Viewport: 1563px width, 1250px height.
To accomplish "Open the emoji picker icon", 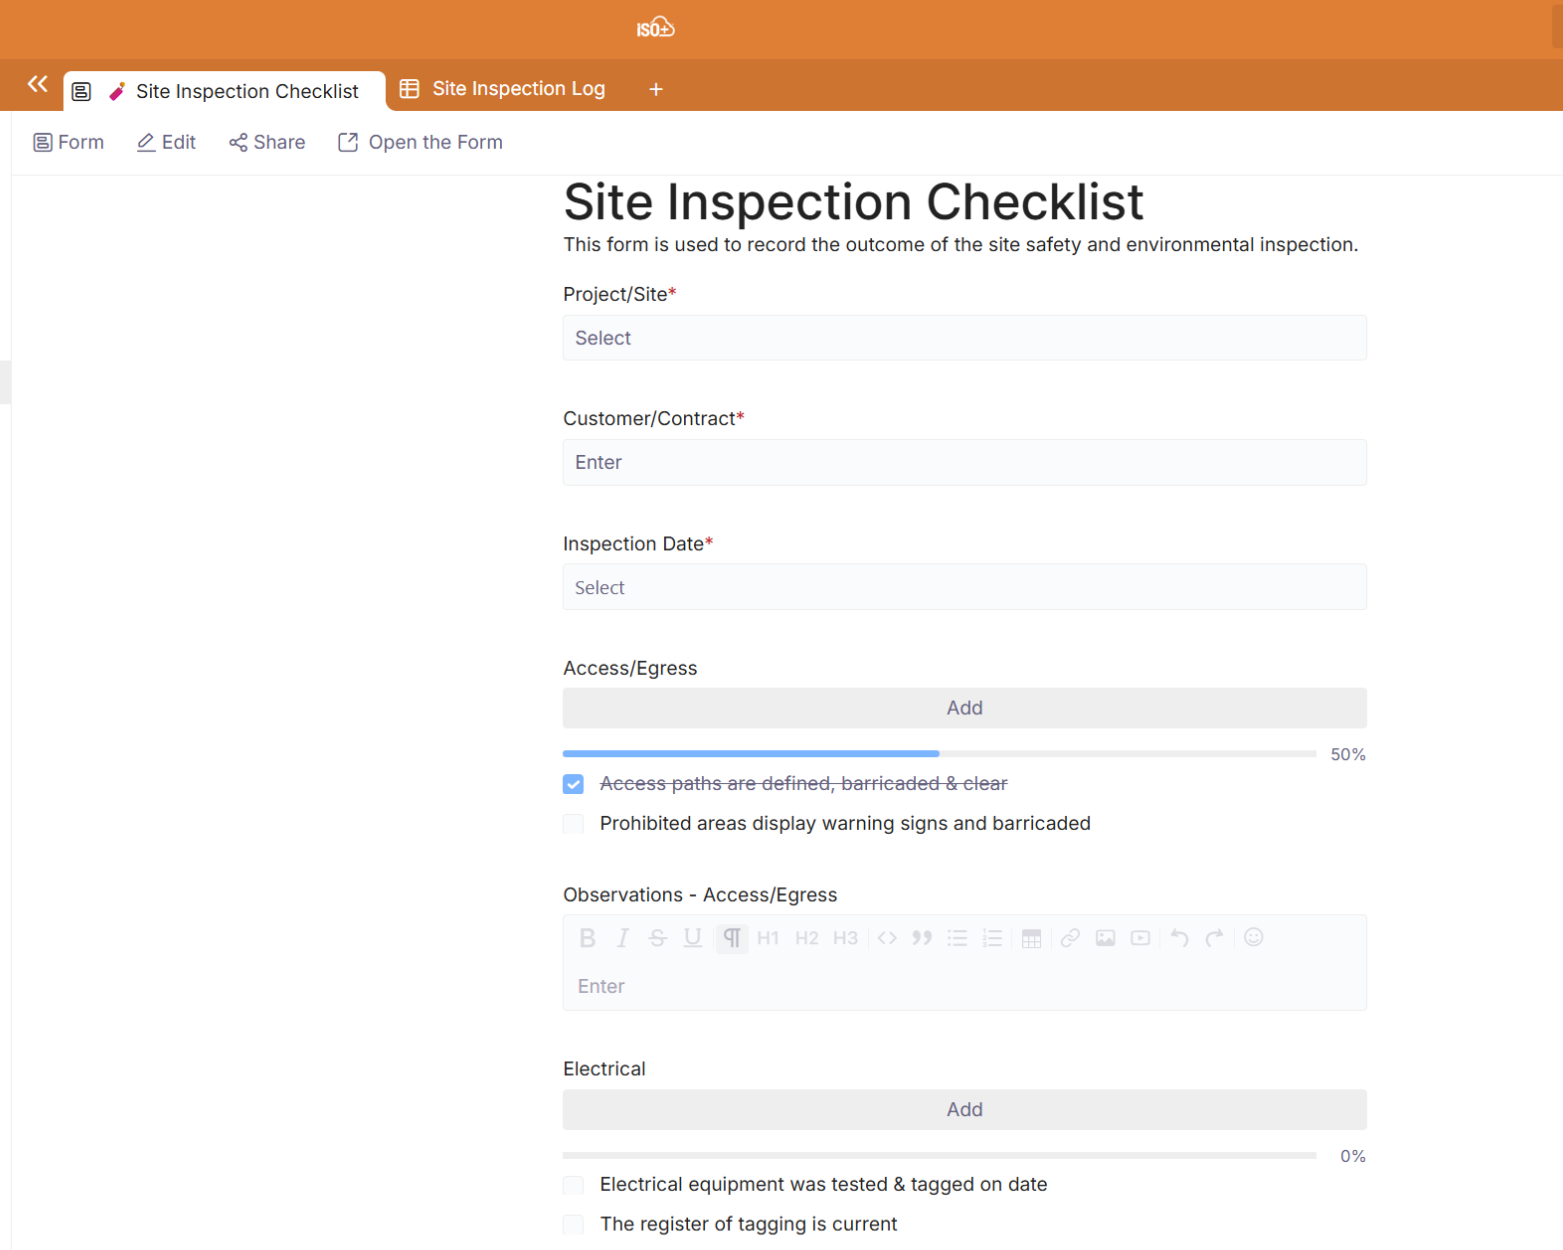I will [x=1253, y=937].
